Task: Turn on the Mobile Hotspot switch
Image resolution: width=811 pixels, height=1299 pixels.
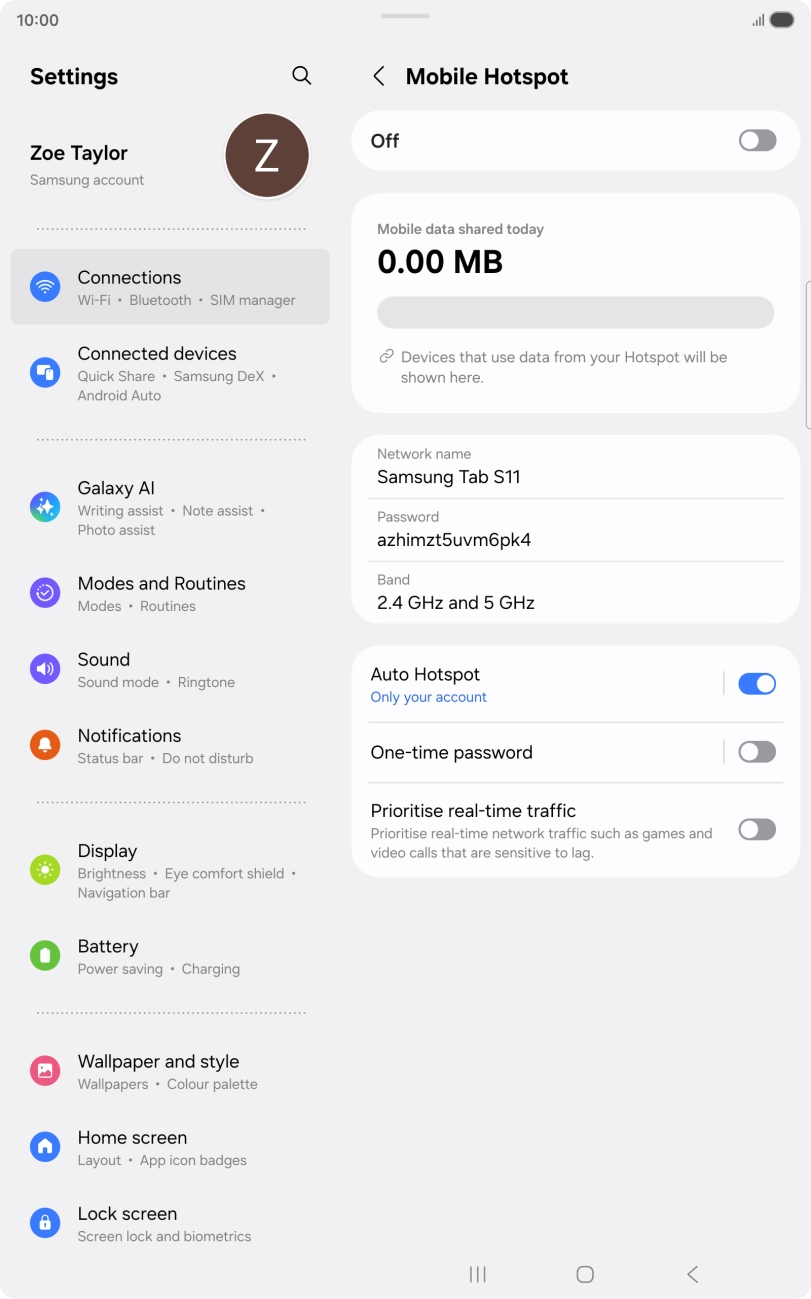Action: [757, 141]
